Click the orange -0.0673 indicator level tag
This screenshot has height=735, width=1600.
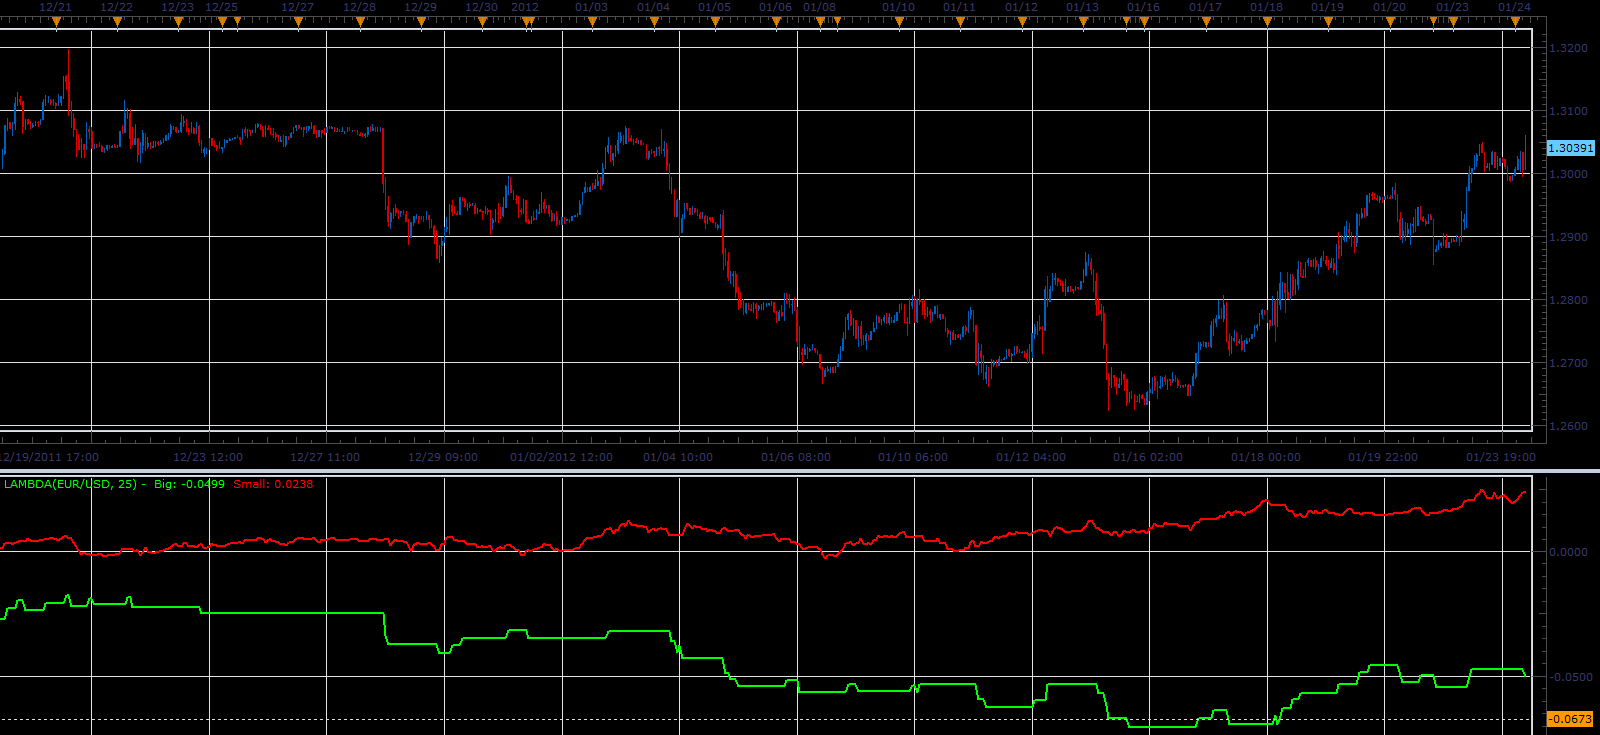click(x=1570, y=719)
